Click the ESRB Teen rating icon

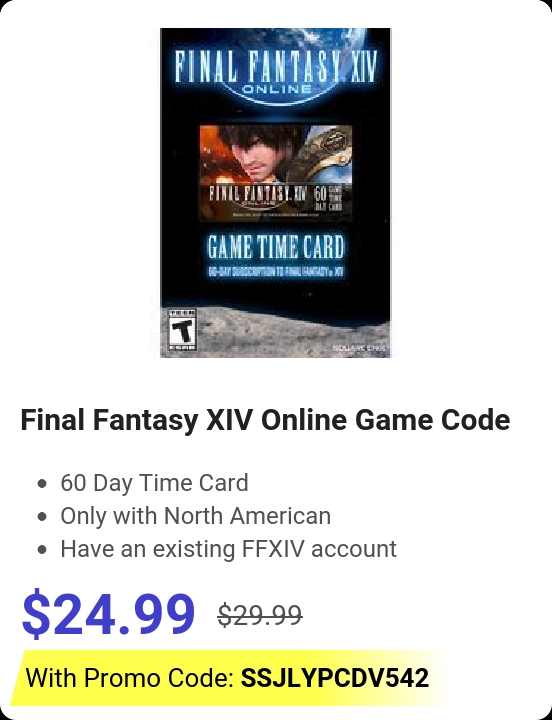[183, 330]
